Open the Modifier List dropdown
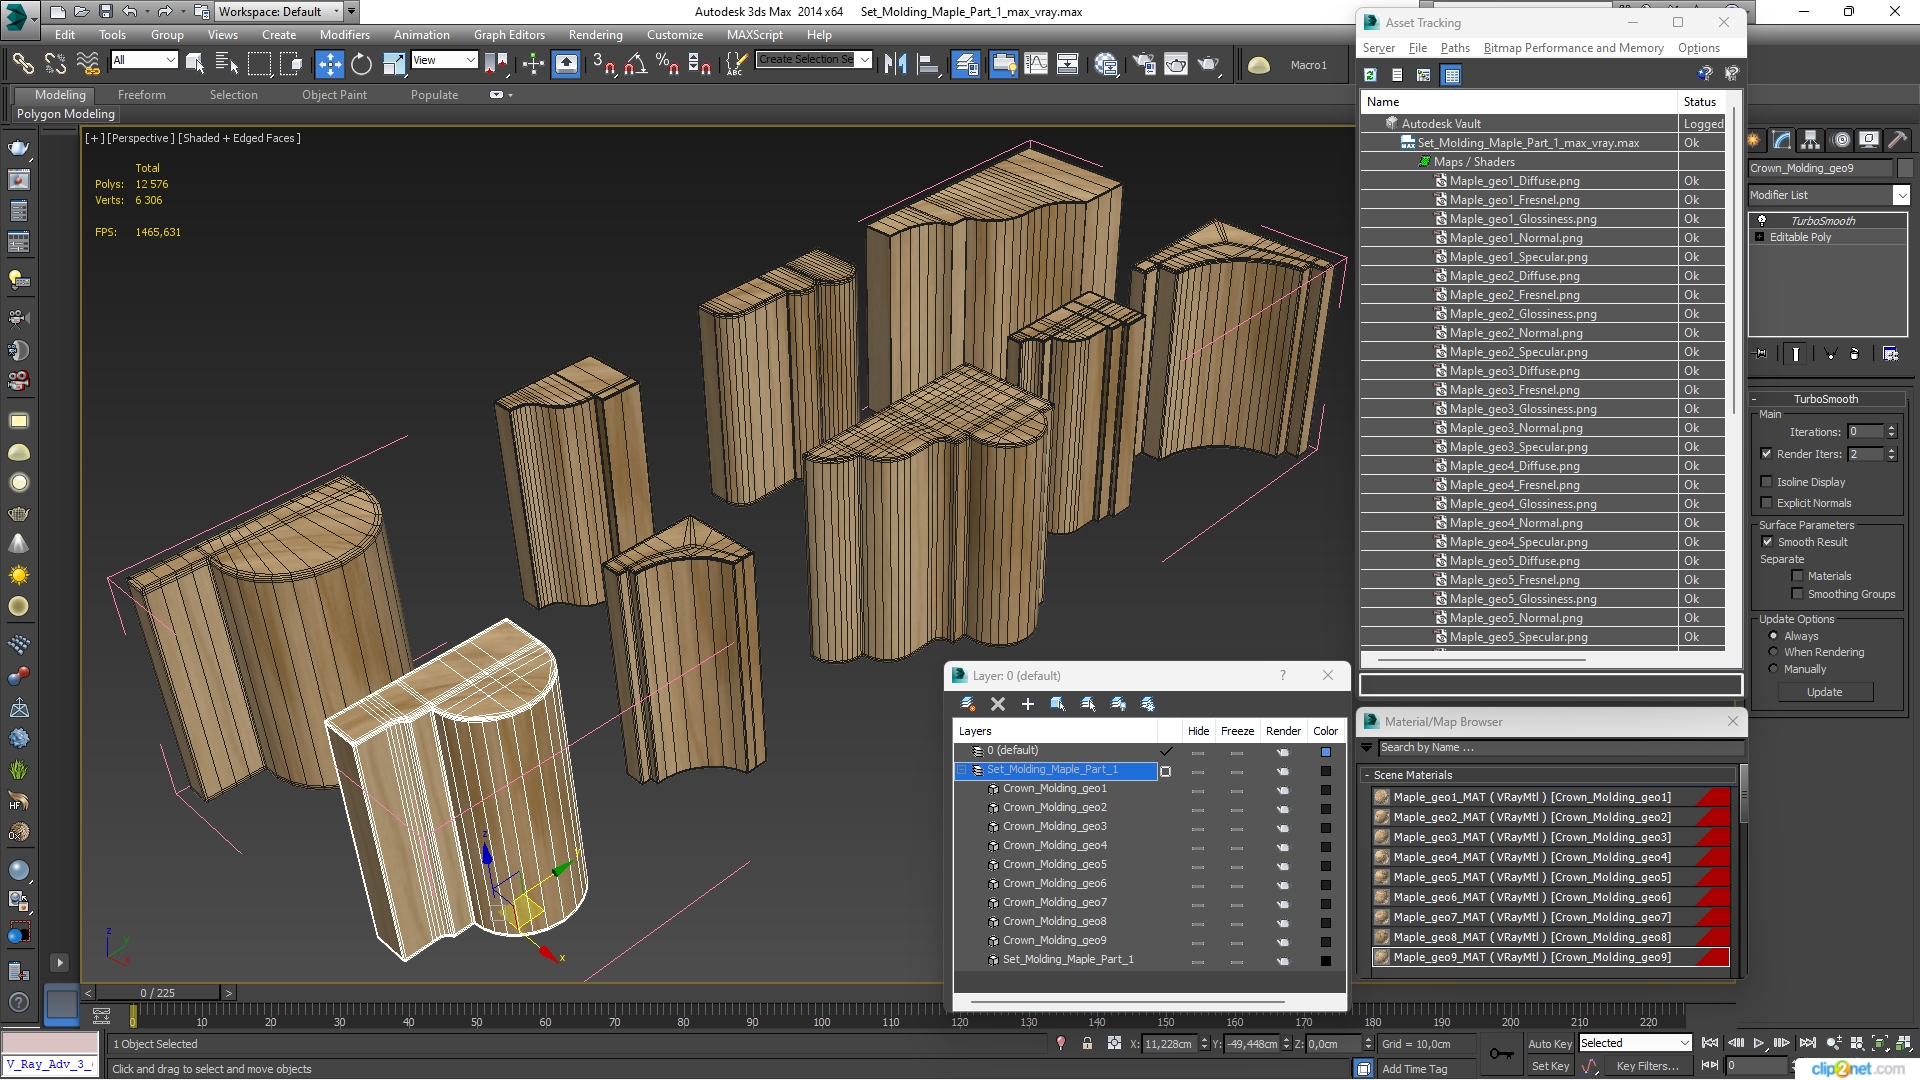The height and width of the screenshot is (1080, 1920). pos(1901,195)
